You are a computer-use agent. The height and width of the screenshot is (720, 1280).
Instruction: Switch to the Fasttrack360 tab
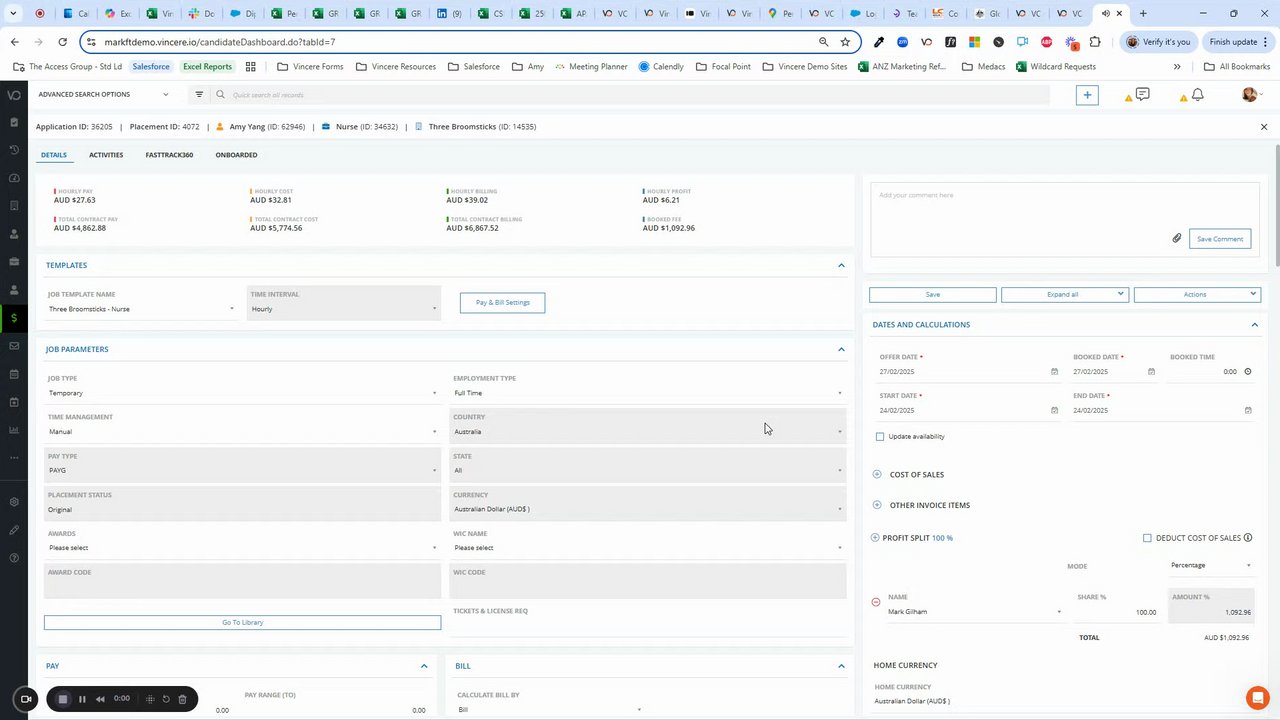(169, 155)
